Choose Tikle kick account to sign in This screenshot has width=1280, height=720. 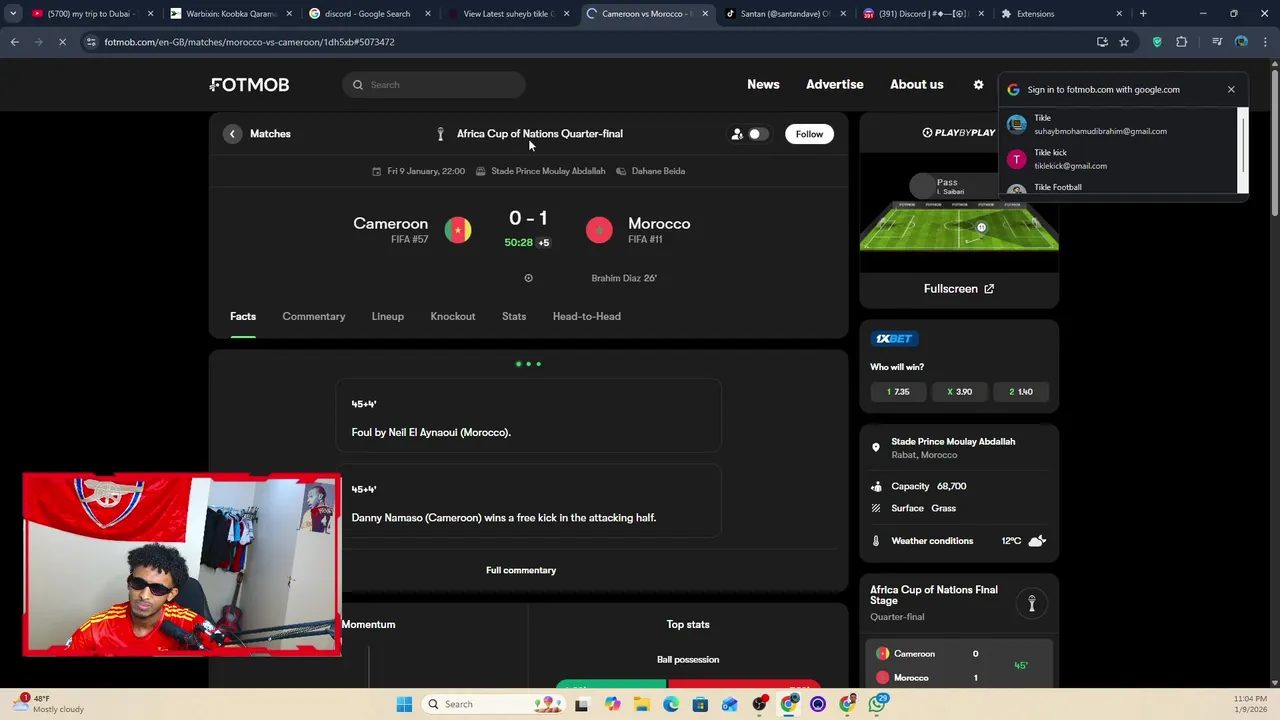click(1118, 159)
